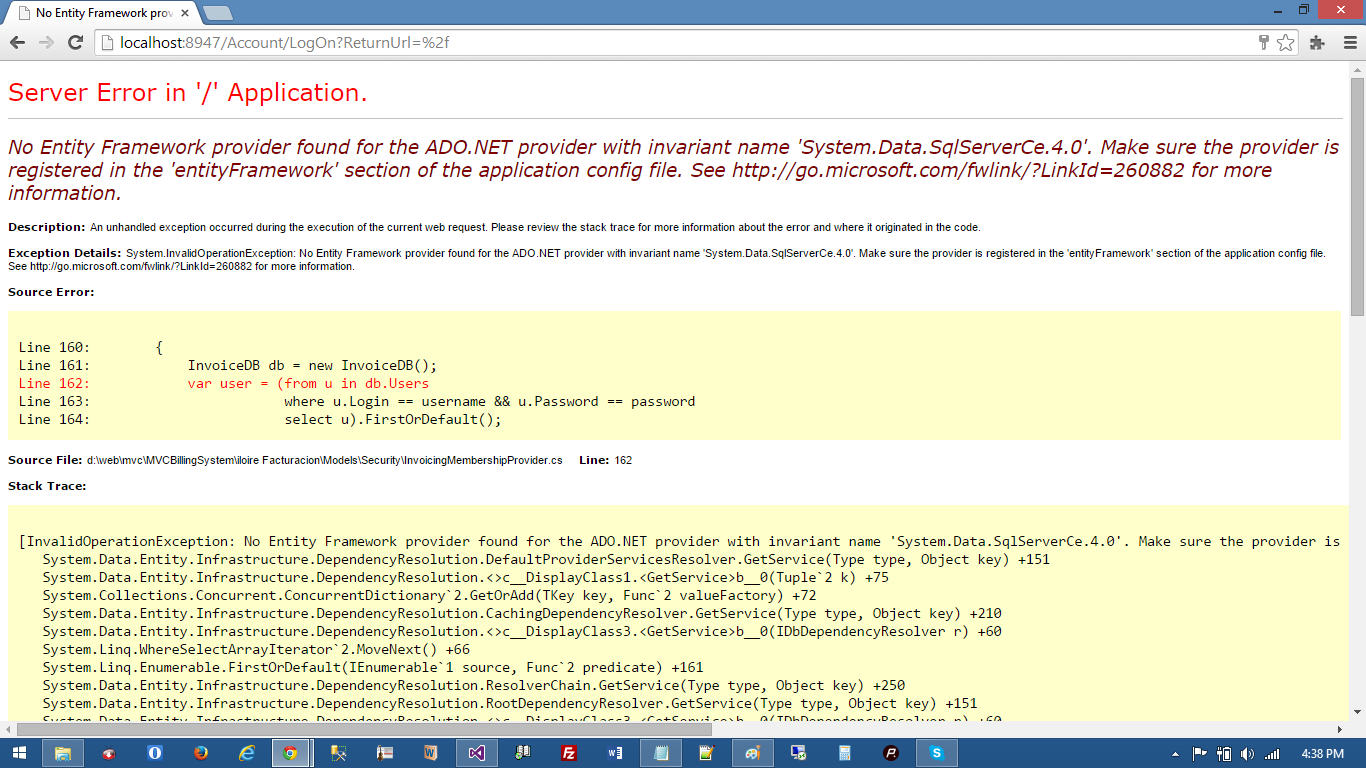1366x768 pixels.
Task: Show hidden system tray icons
Action: (x=1177, y=754)
